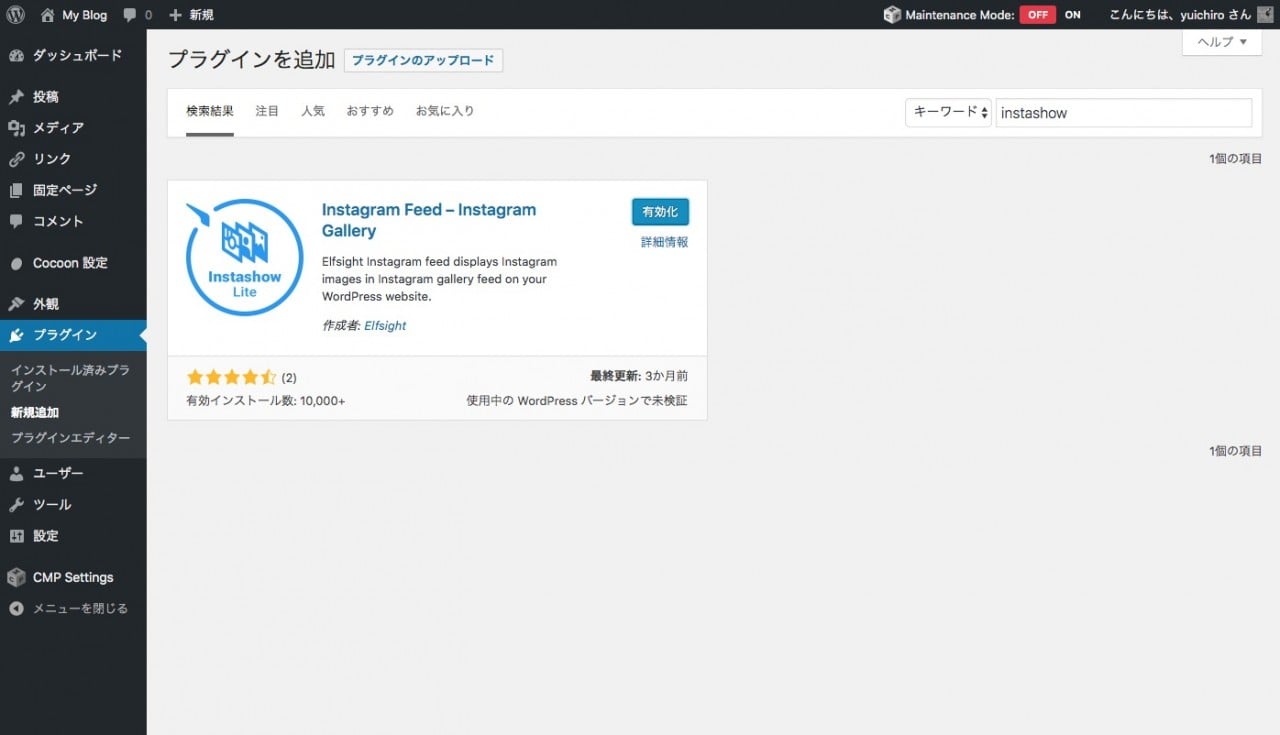This screenshot has height=735, width=1280.
Task: Click the Maintenance Mode box icon
Action: 892,15
